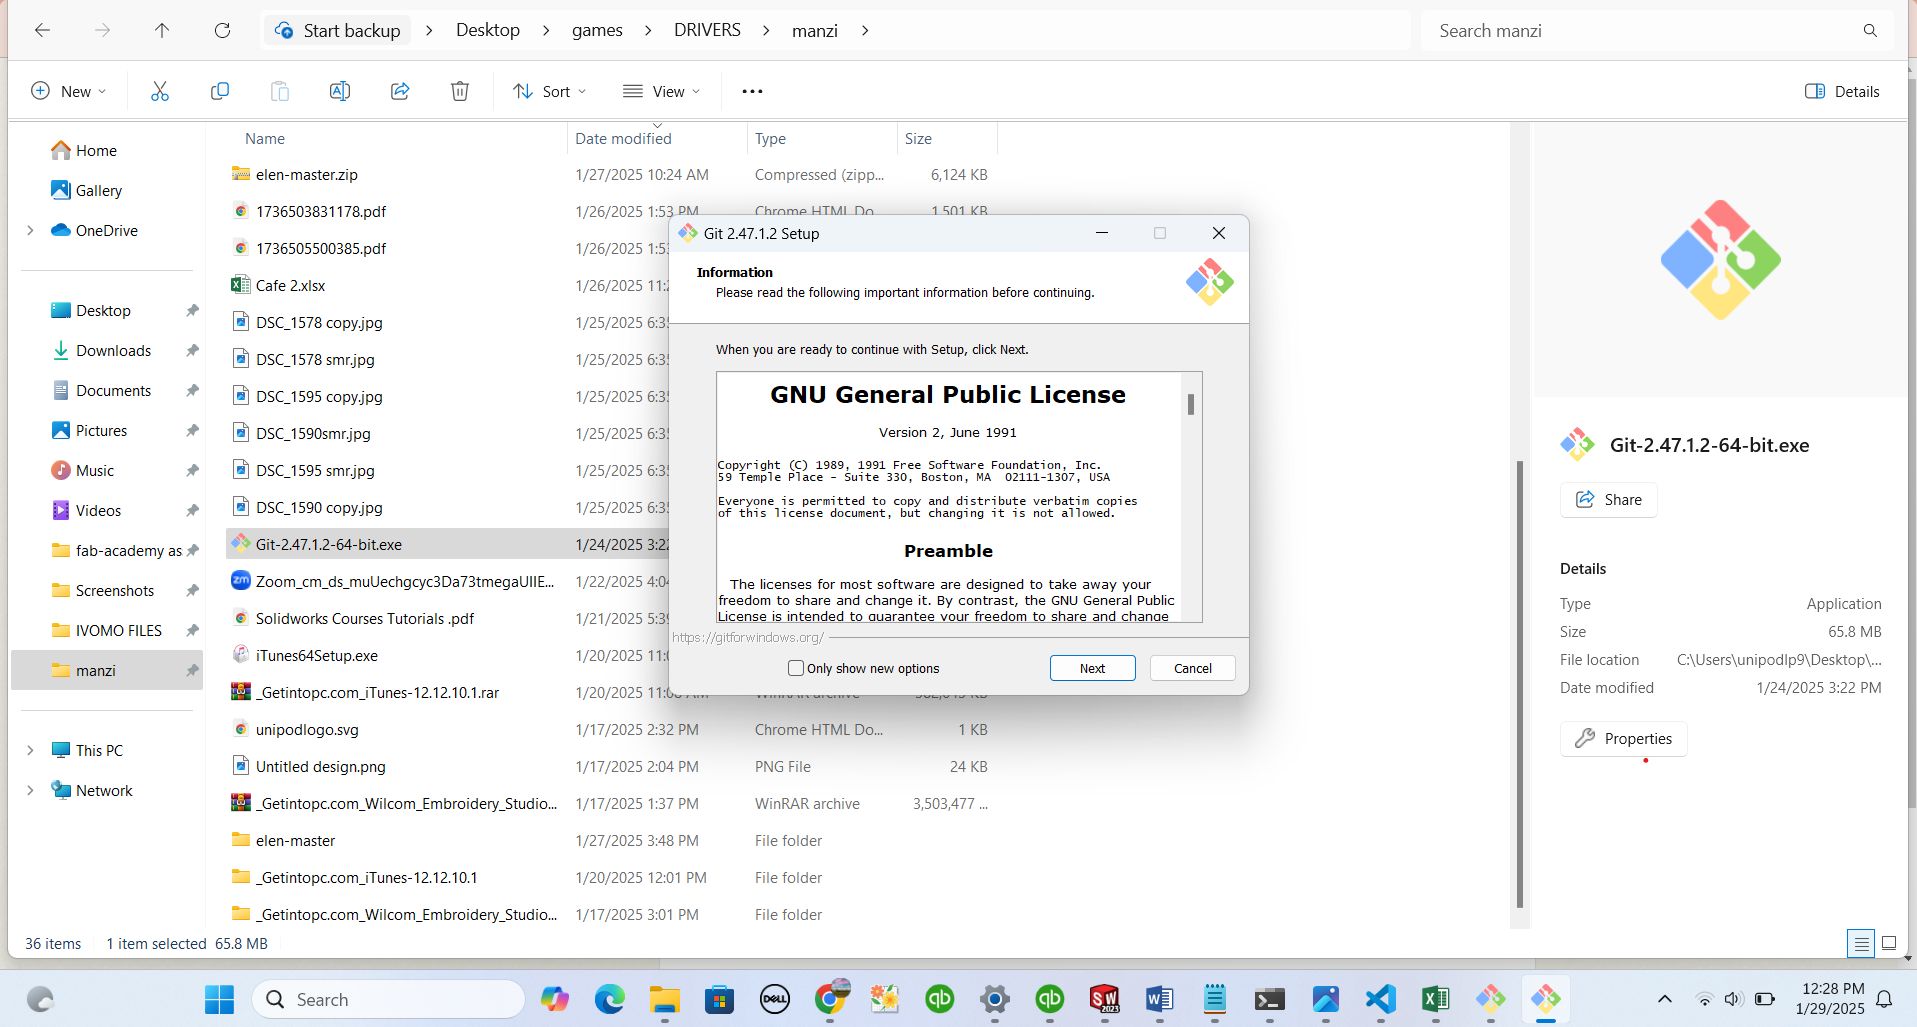This screenshot has width=1917, height=1027.
Task: Open Google Chrome from taskbar
Action: 830,998
